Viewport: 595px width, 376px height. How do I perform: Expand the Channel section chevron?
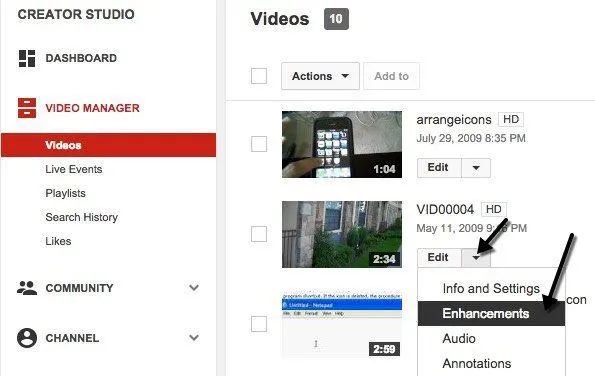194,337
